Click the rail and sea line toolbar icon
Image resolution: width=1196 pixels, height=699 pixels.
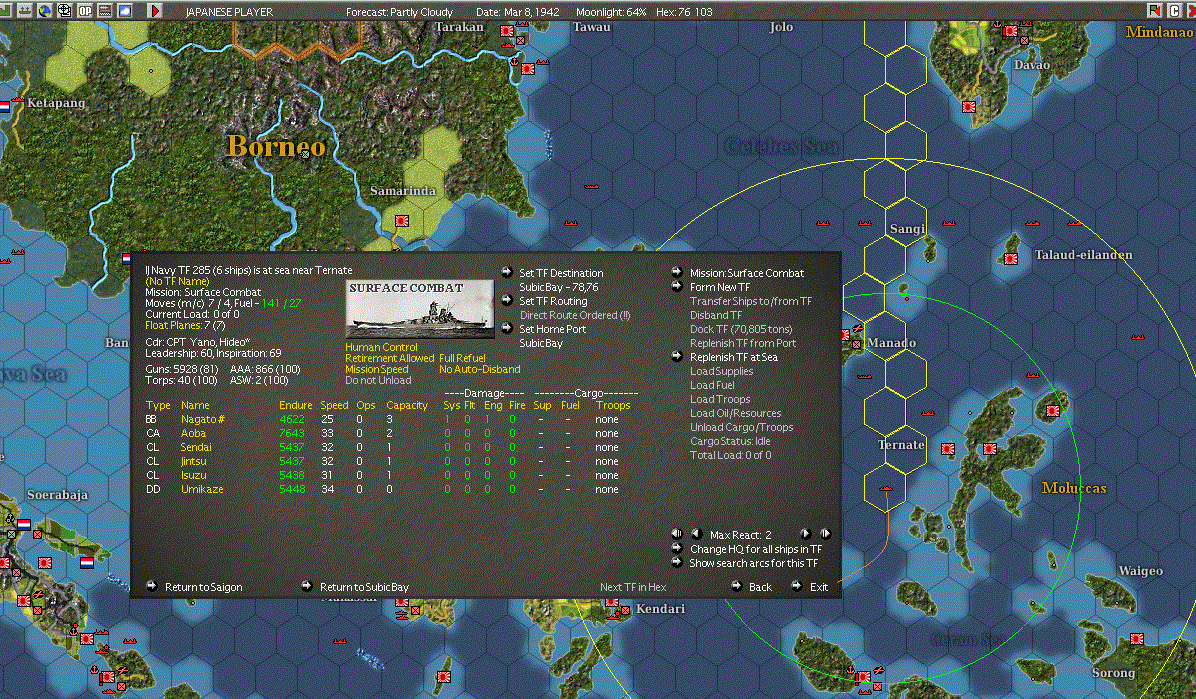pyautogui.click(x=104, y=11)
